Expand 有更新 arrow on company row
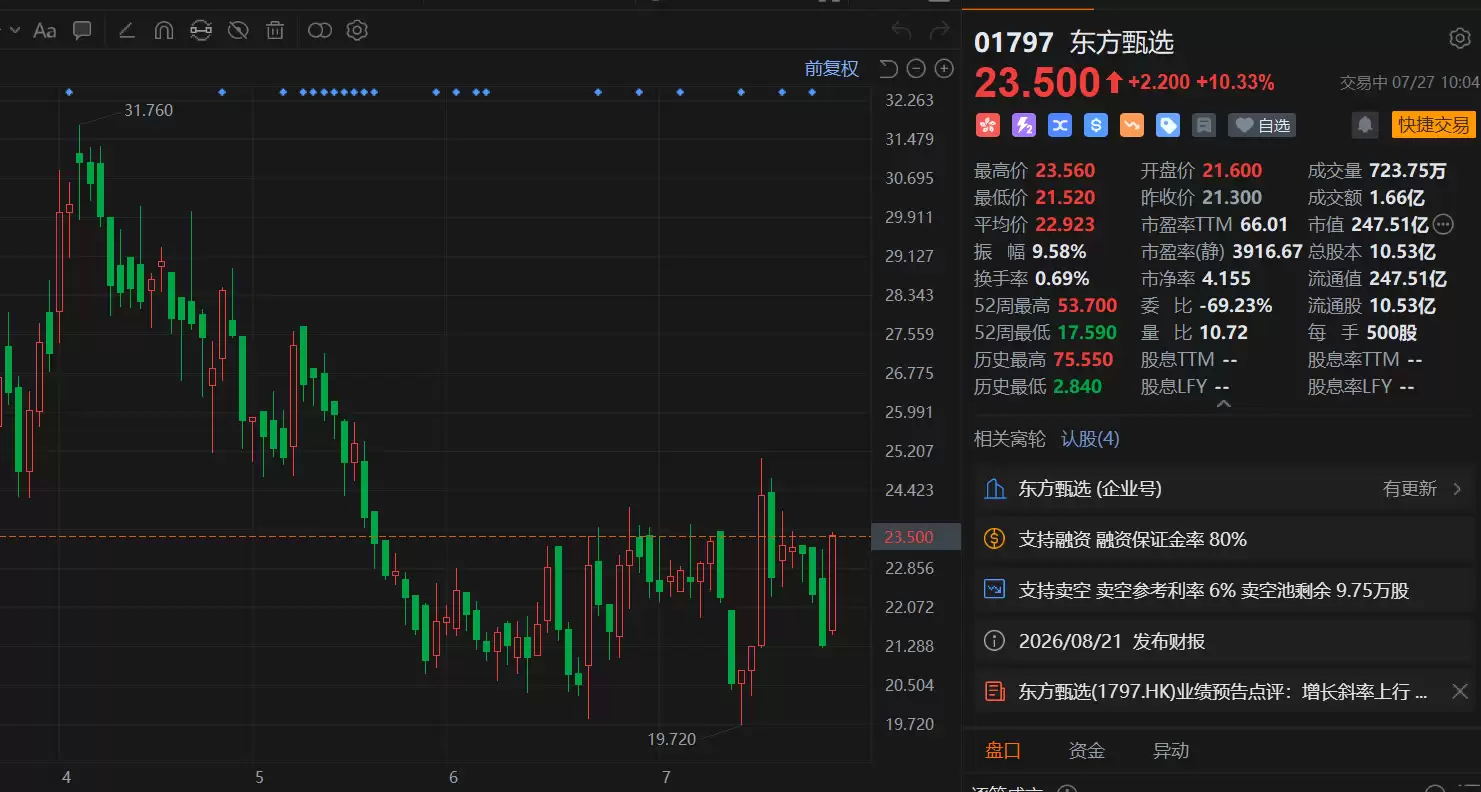The height and width of the screenshot is (792, 1481). click(x=1456, y=489)
